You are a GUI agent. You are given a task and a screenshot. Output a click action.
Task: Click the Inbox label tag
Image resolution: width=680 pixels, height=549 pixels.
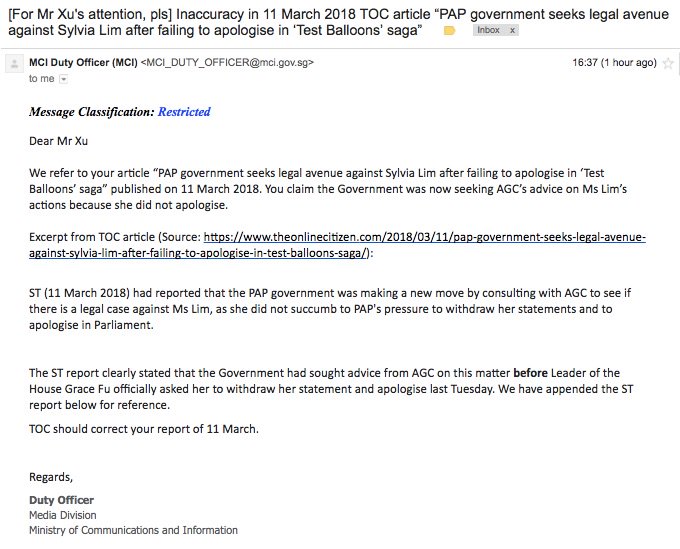click(x=489, y=30)
